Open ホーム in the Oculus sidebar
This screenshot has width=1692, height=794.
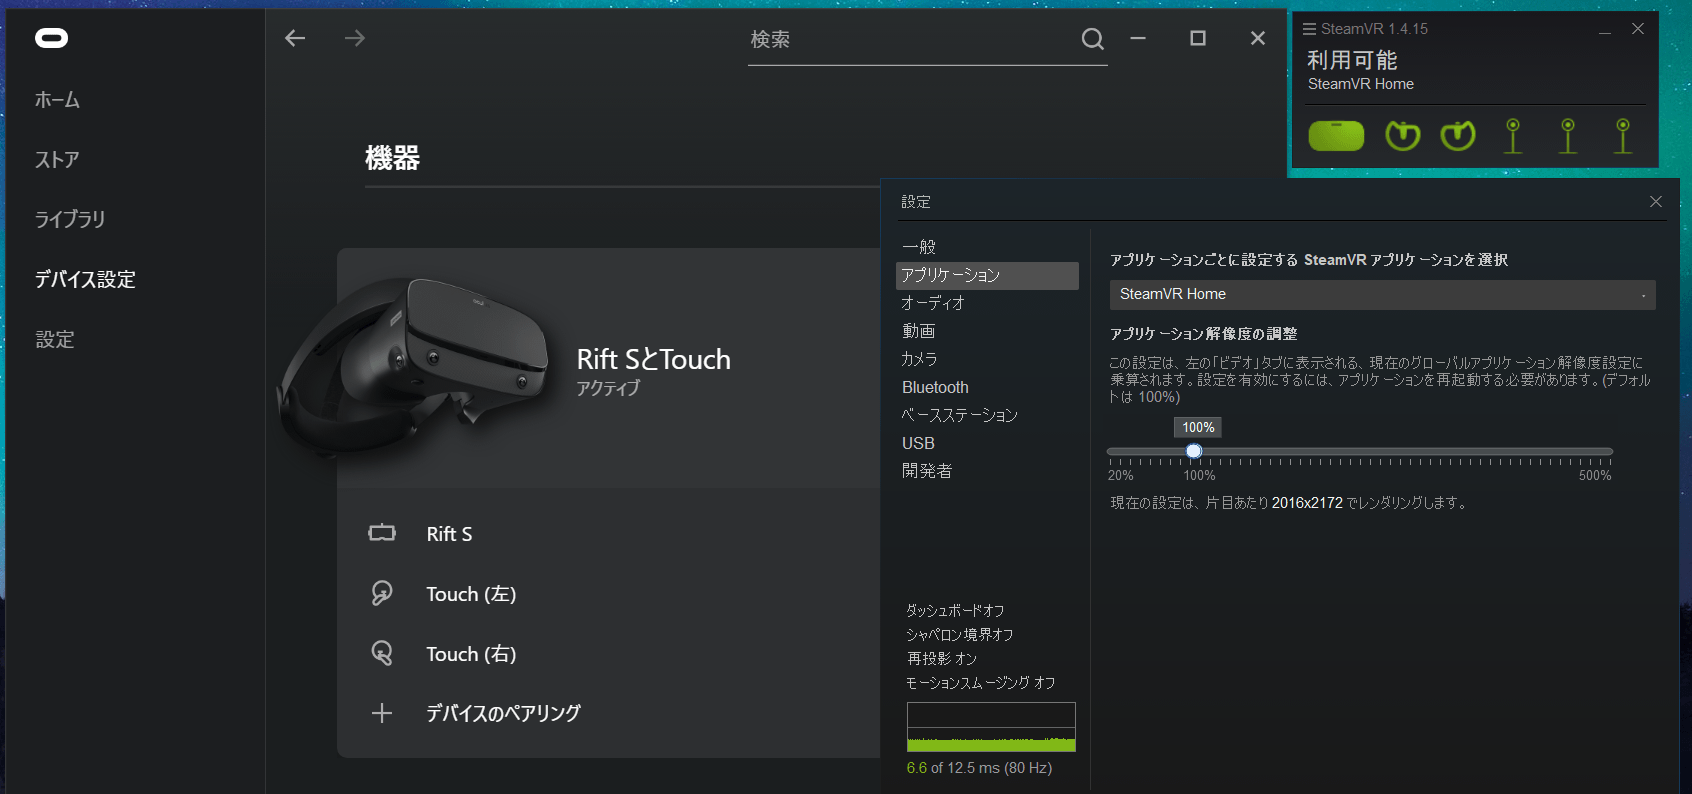pos(57,99)
